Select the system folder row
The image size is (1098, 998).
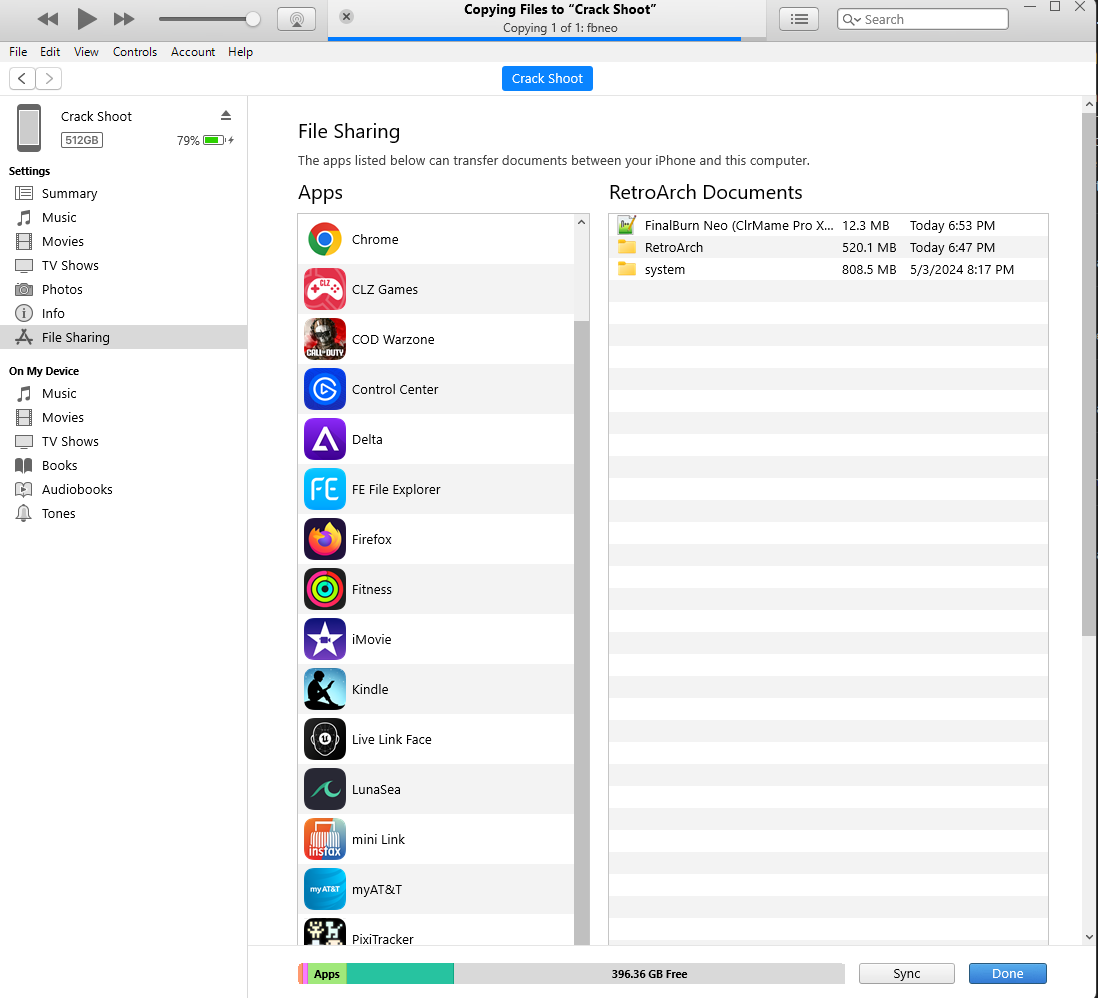click(x=828, y=270)
